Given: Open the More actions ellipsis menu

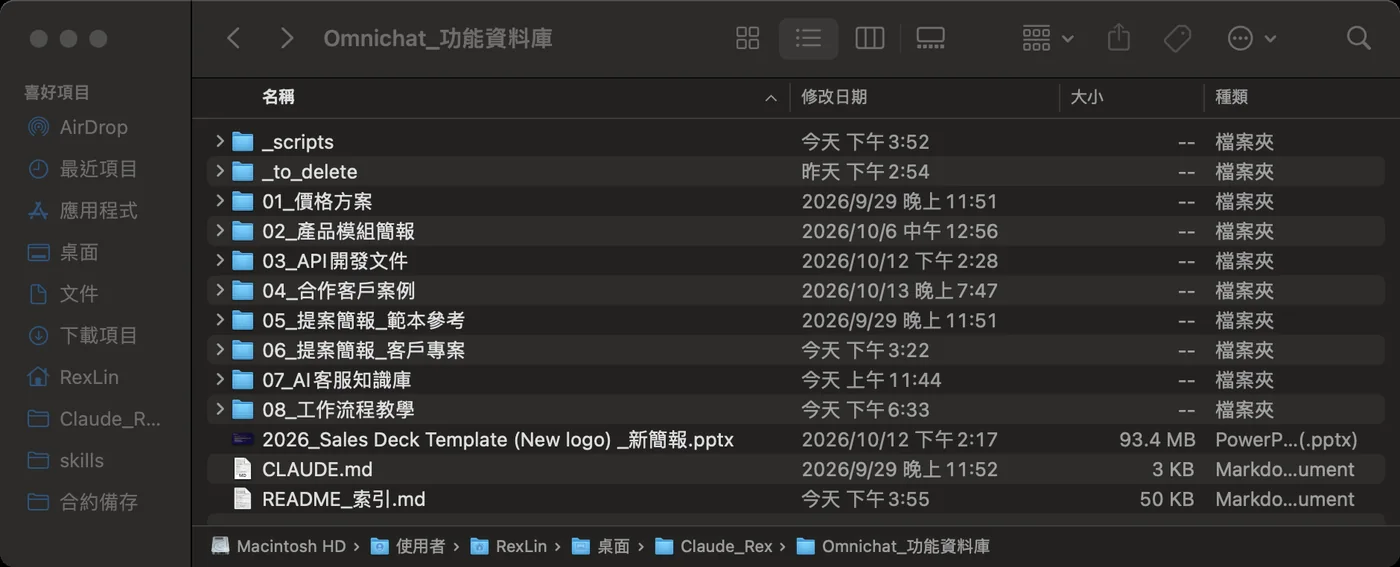Looking at the screenshot, I should tap(1251, 38).
